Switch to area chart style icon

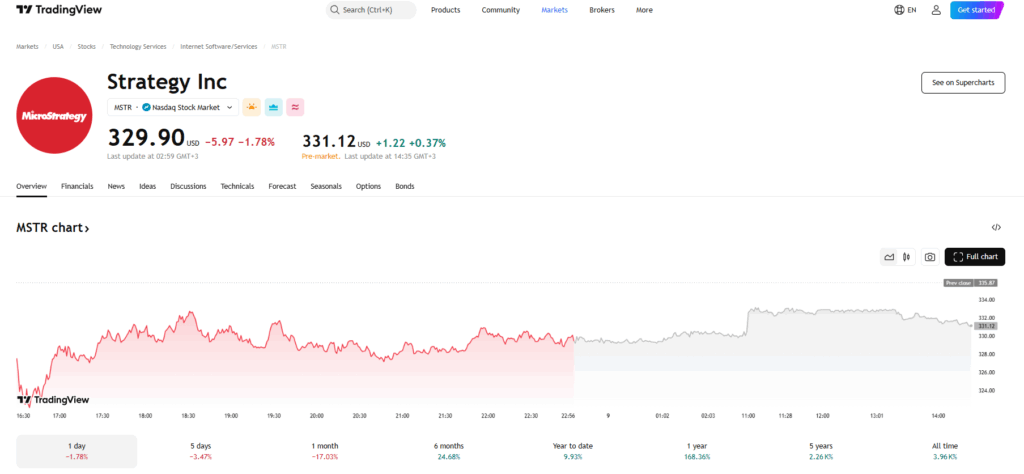pos(889,257)
